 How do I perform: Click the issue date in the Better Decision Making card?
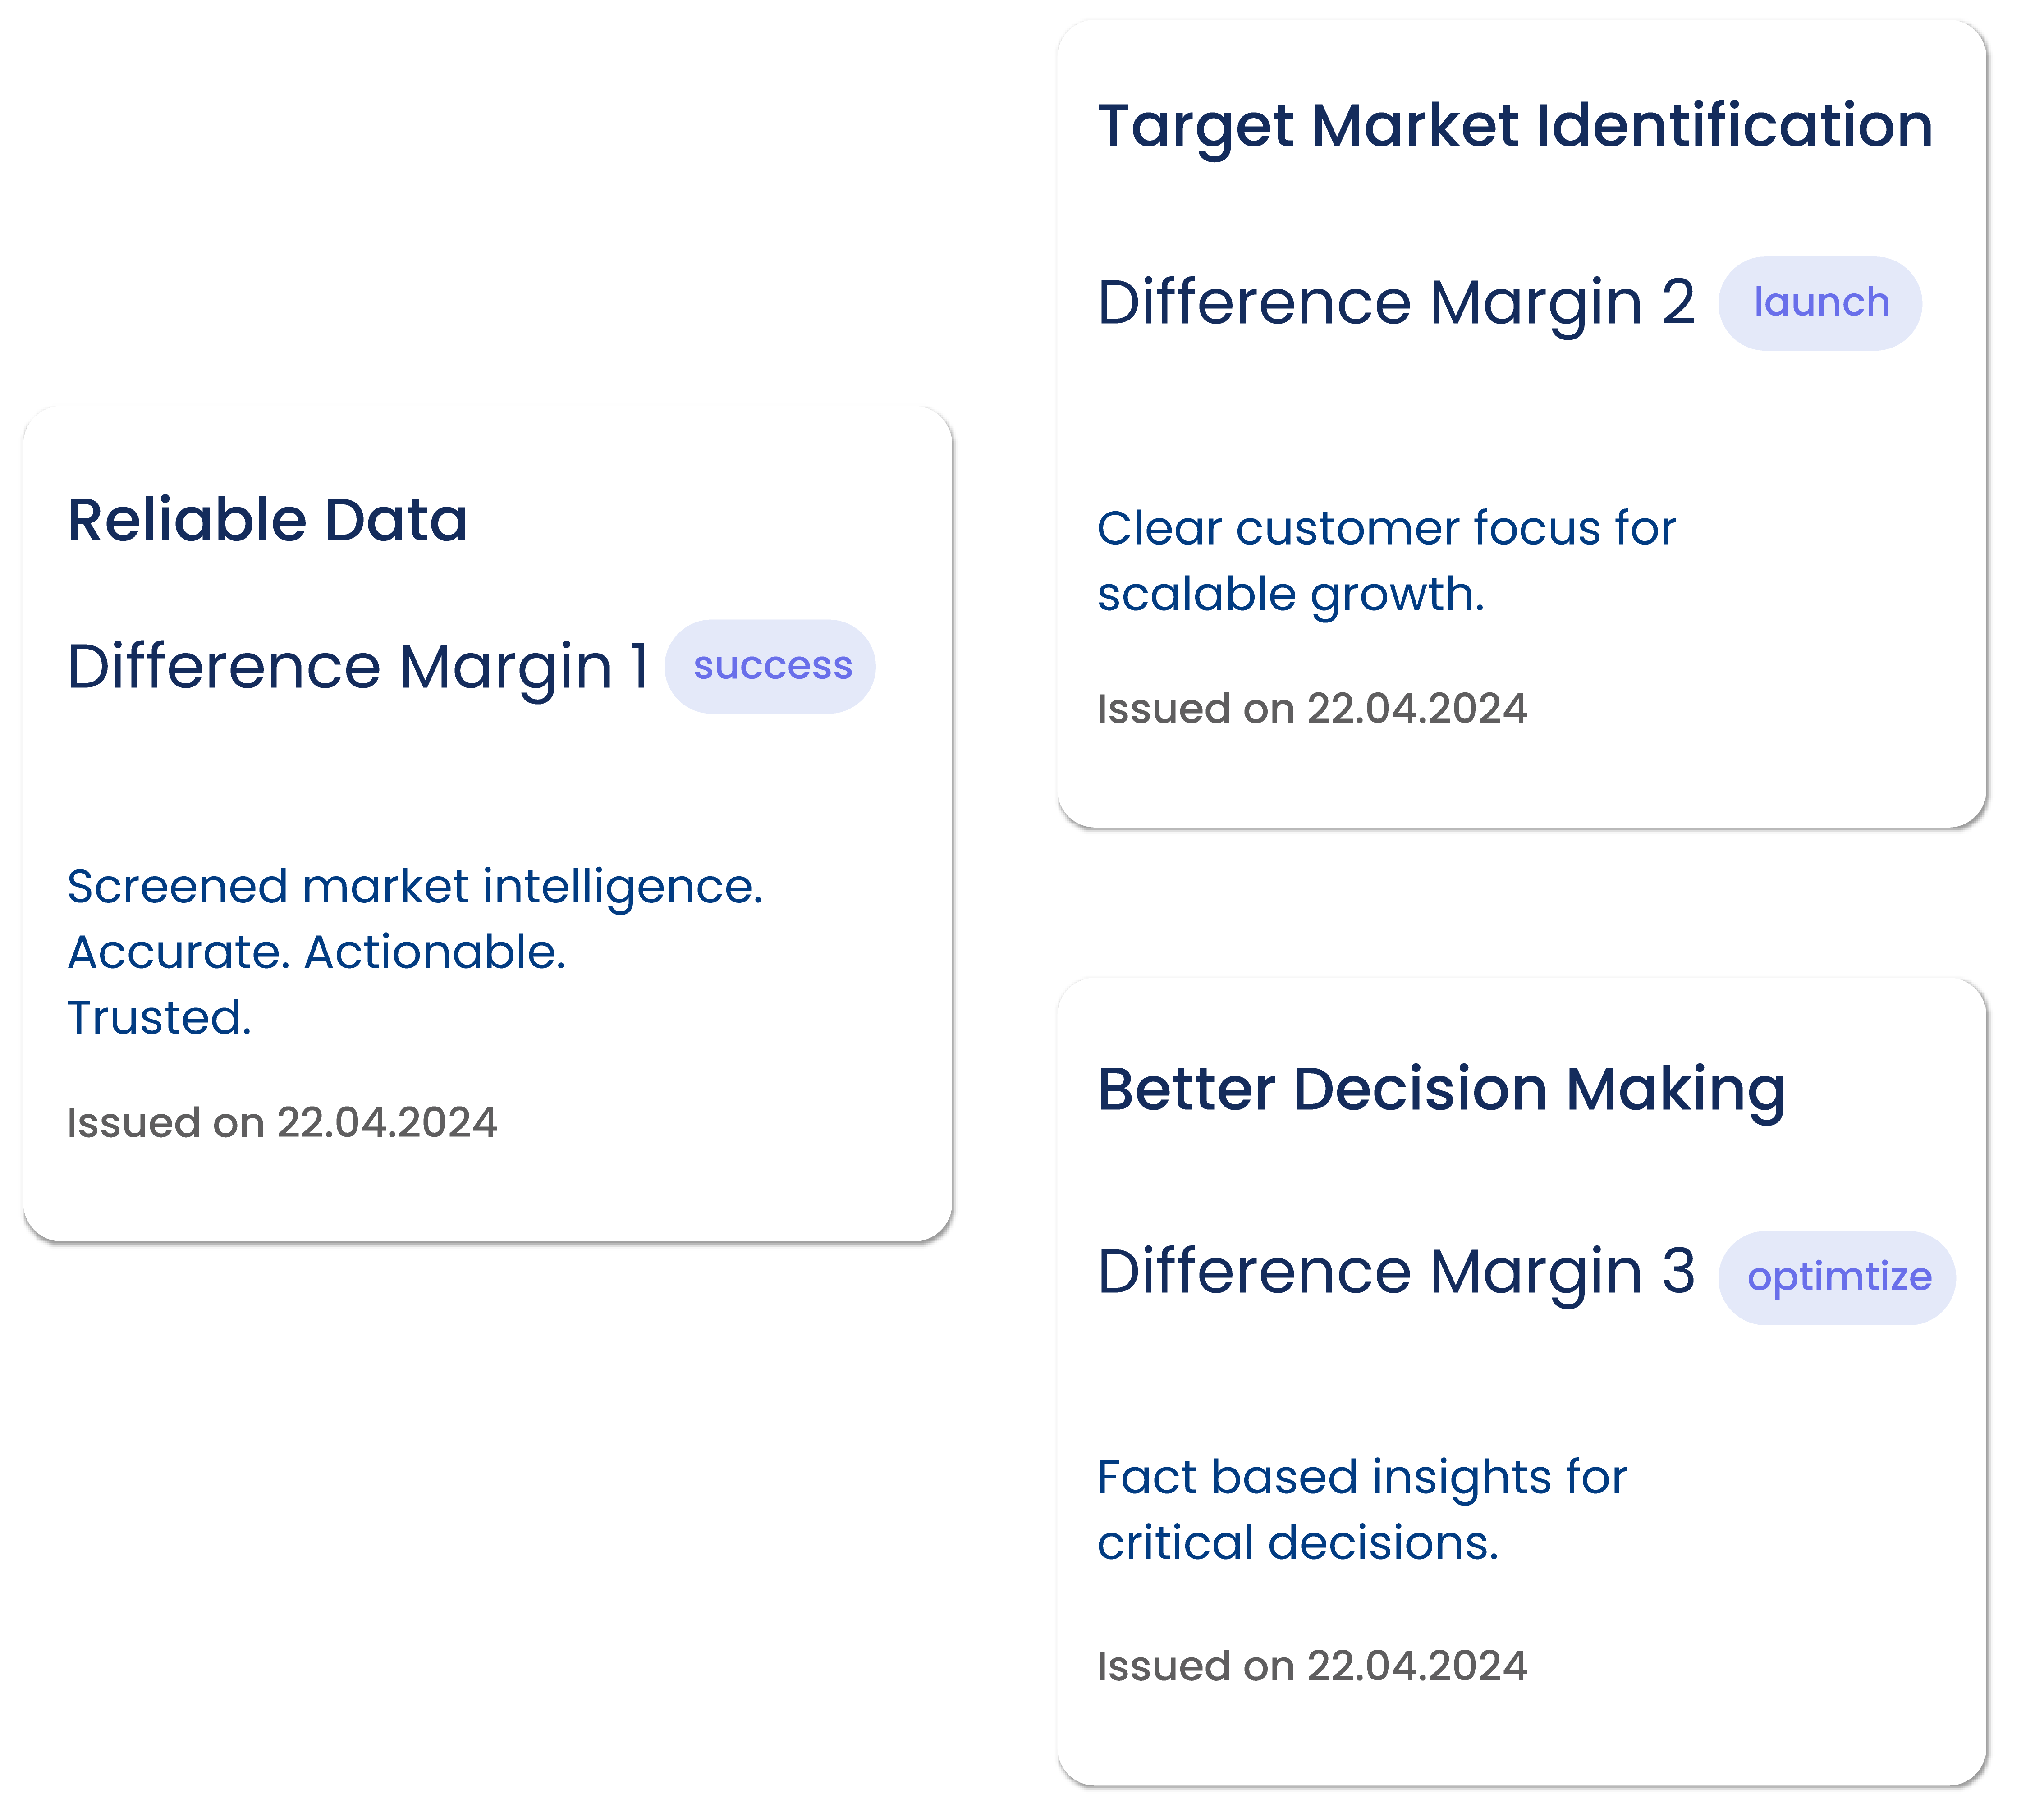pos(1311,1667)
